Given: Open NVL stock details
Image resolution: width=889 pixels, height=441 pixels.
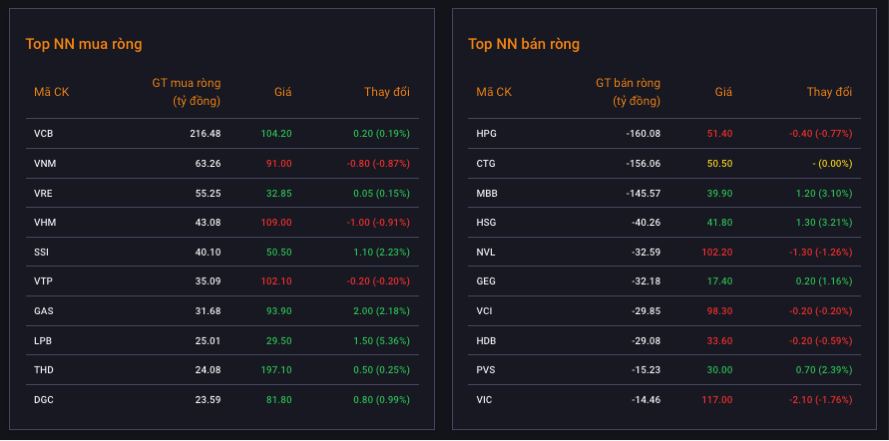Looking at the screenshot, I should 486,252.
